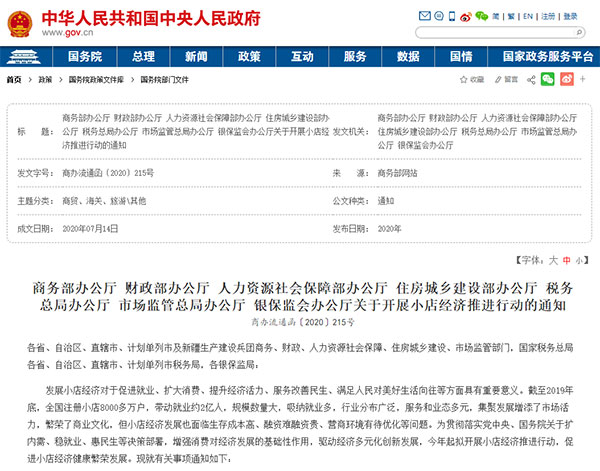Click the 登录 login link
The width and height of the screenshot is (600, 471).
pos(570,16)
